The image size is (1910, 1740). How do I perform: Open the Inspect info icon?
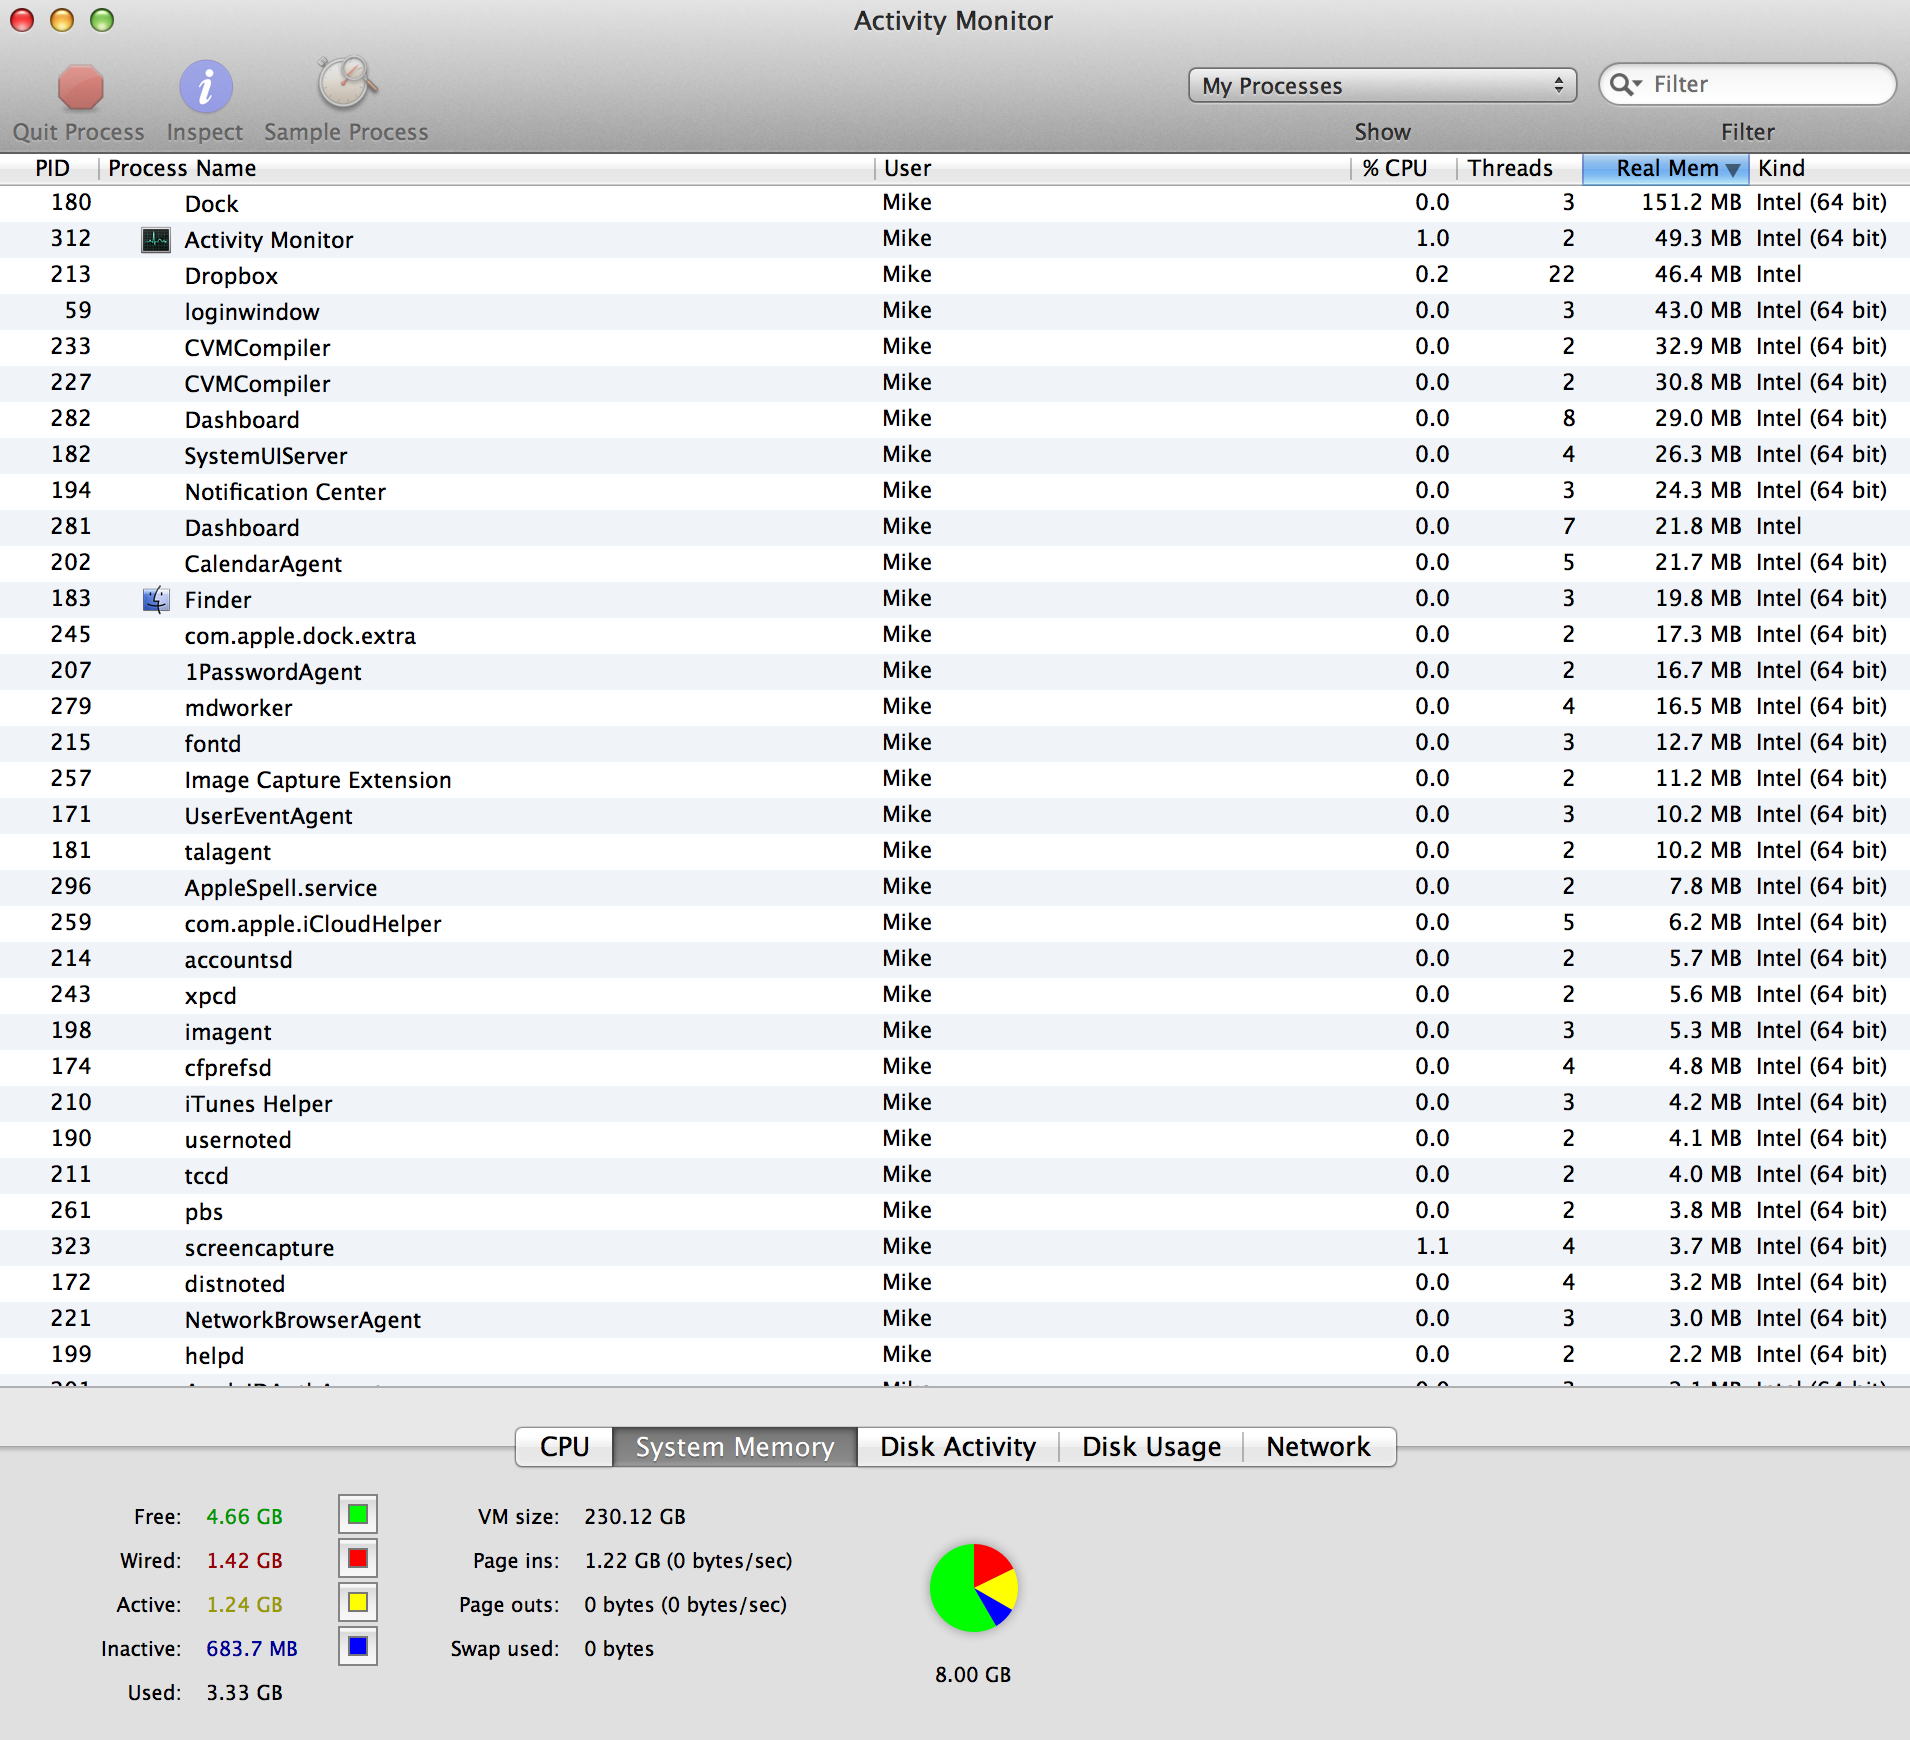coord(205,87)
